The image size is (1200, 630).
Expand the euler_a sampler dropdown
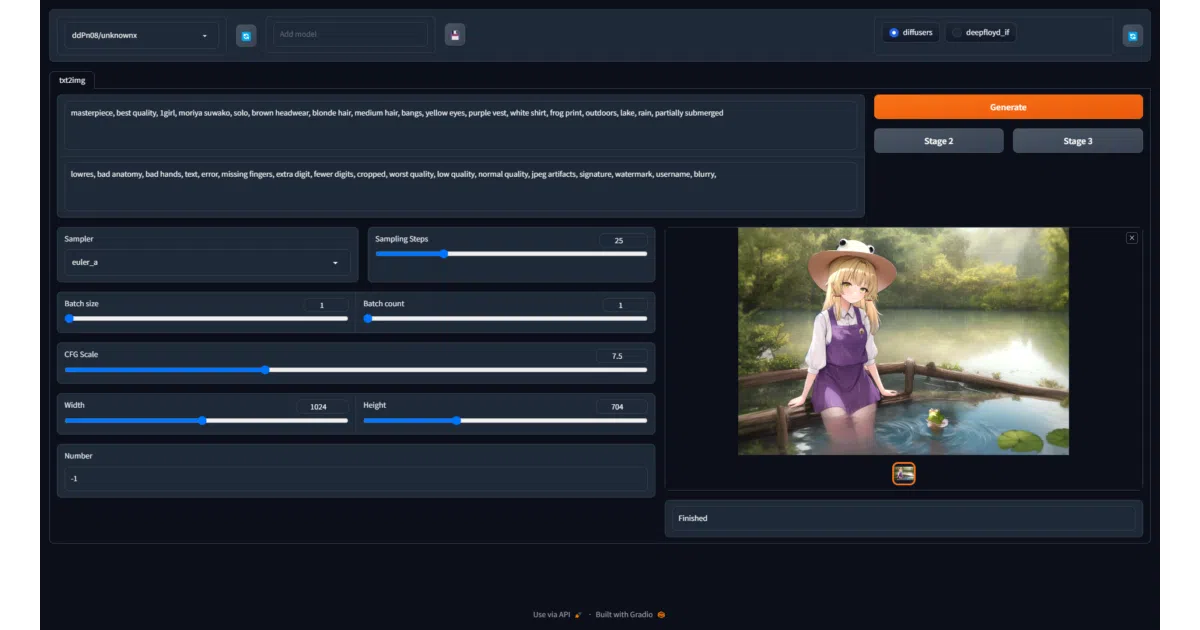click(207, 262)
